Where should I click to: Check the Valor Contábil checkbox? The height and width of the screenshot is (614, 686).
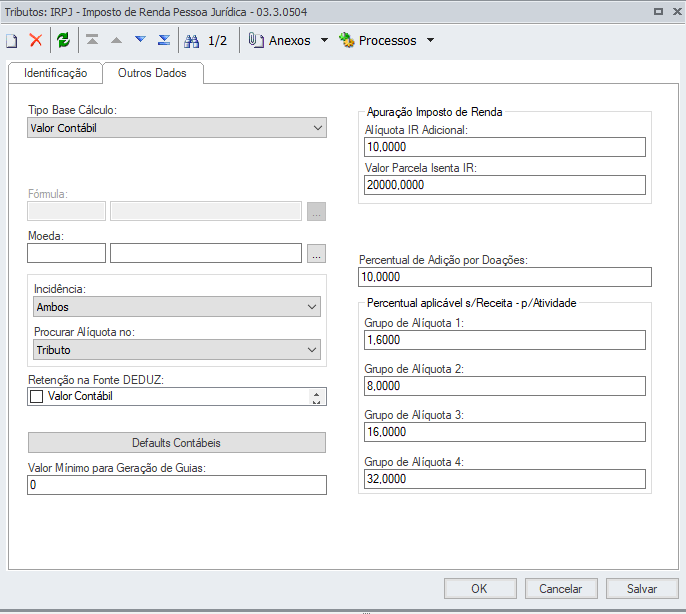(x=36, y=396)
